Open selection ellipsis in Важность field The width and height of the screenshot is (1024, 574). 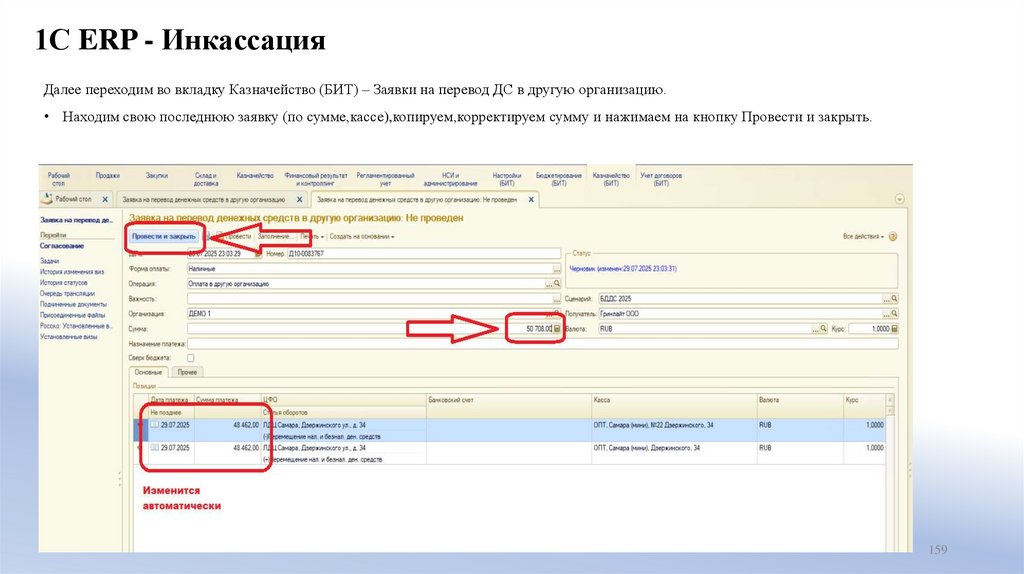pos(556,298)
